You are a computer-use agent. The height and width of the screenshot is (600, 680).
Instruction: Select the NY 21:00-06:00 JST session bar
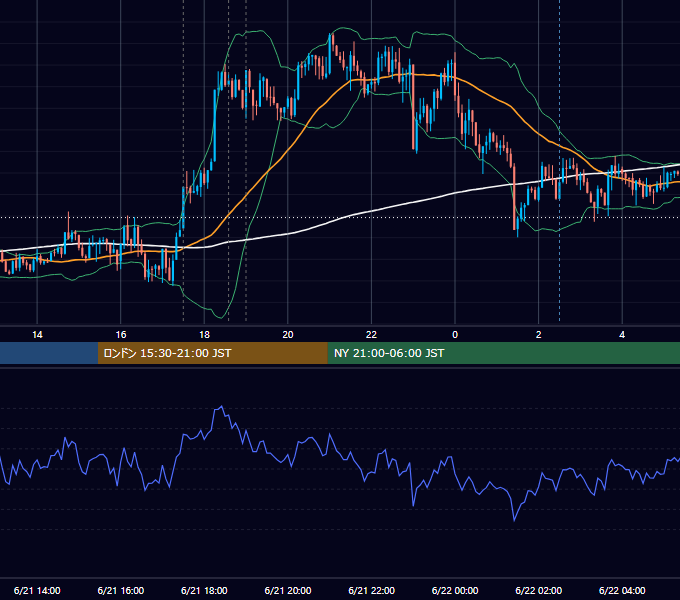click(503, 353)
